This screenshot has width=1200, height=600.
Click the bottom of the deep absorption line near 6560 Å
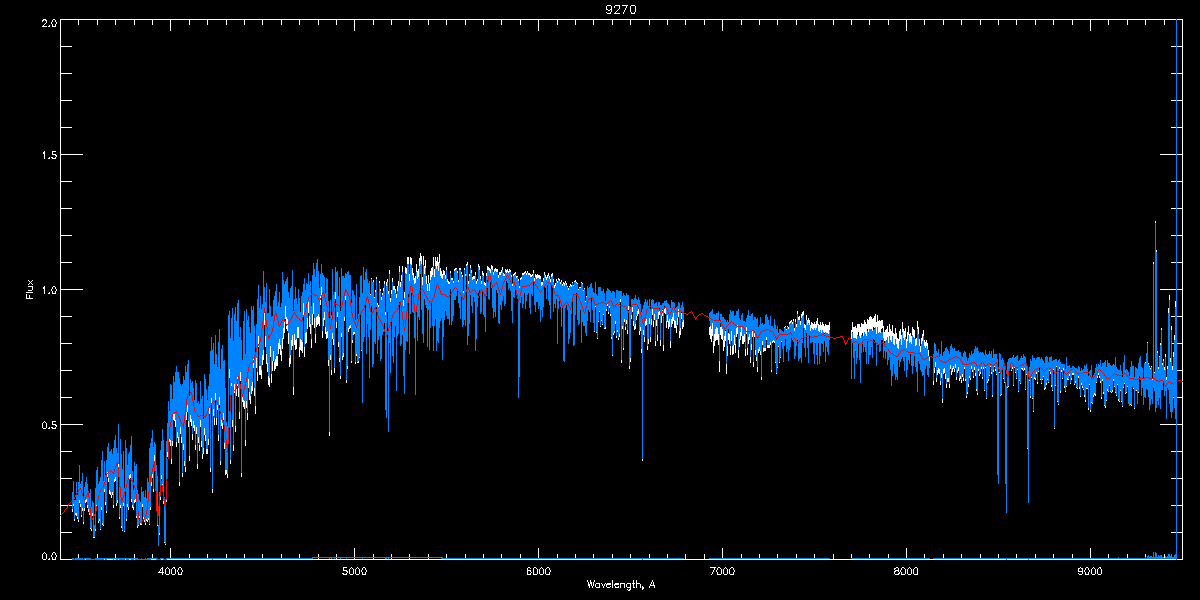[x=642, y=459]
